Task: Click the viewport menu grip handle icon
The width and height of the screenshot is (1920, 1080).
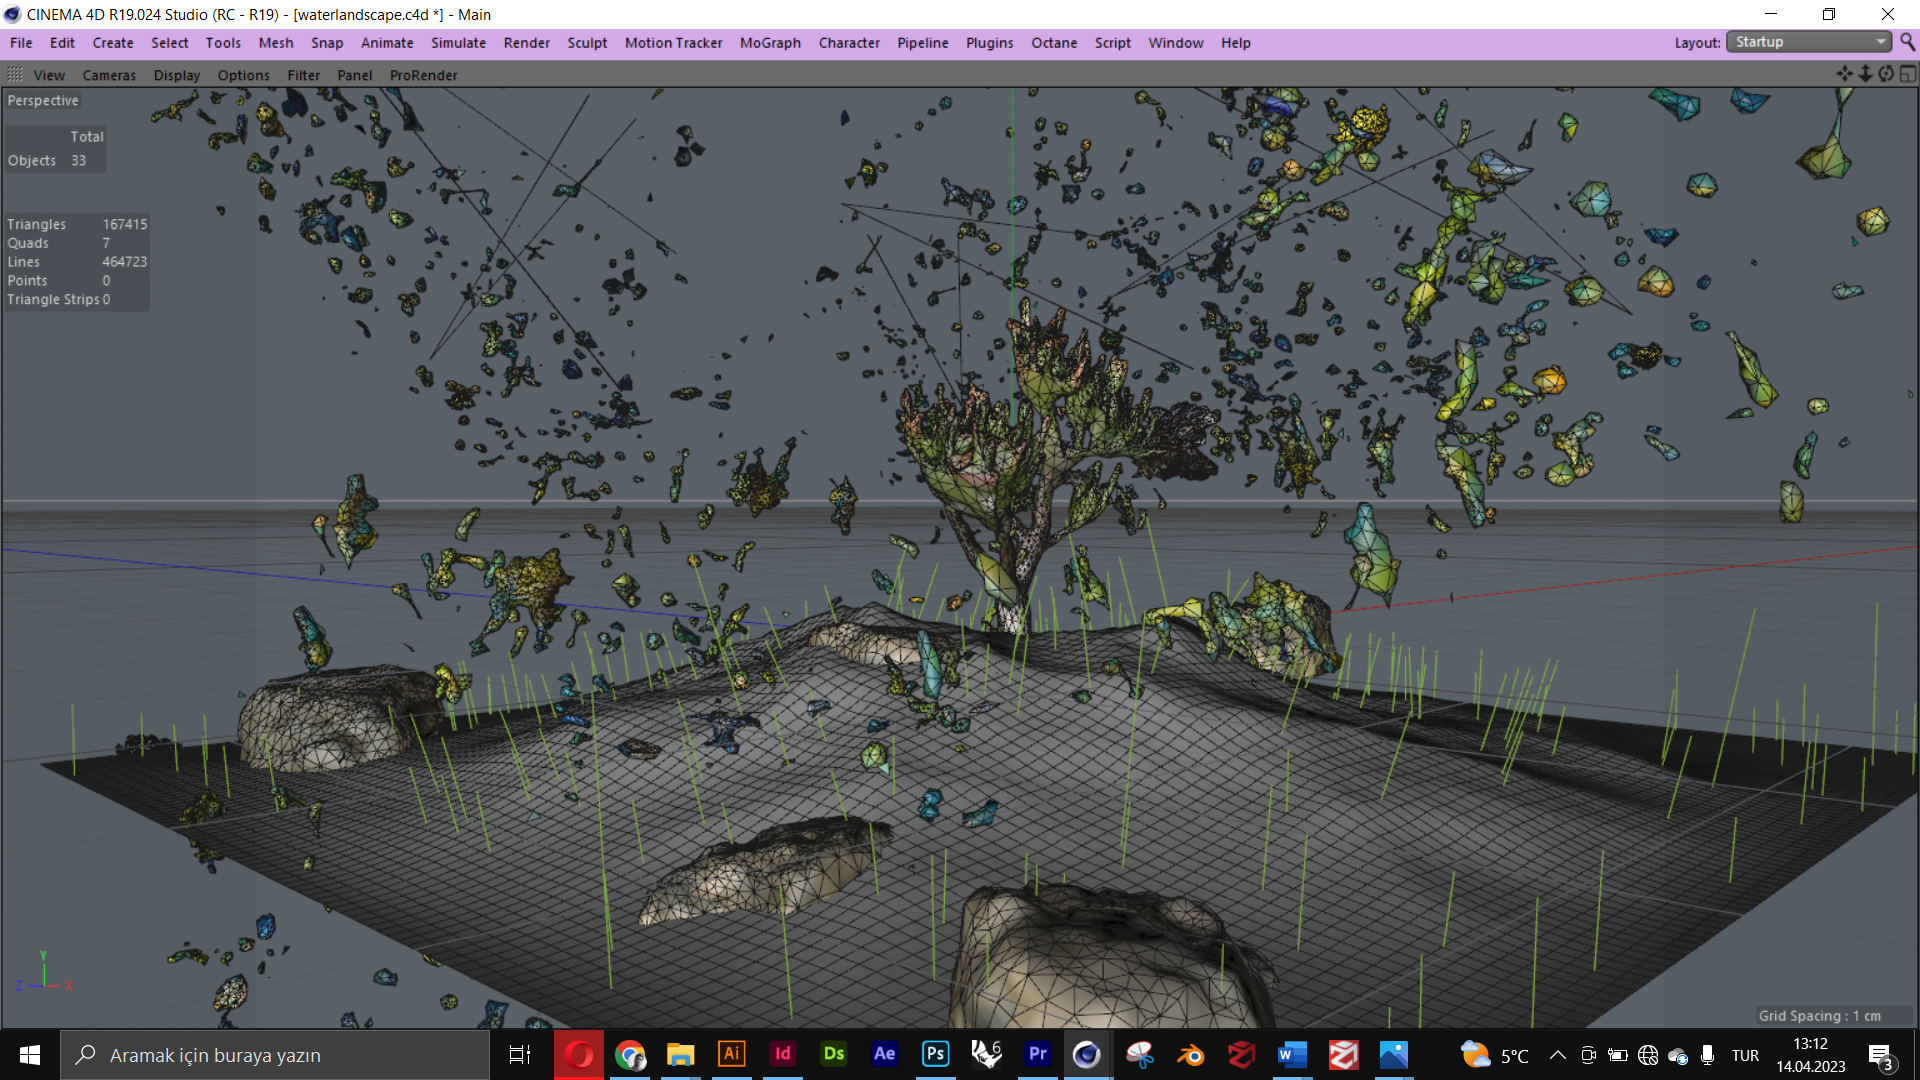Action: click(x=15, y=74)
